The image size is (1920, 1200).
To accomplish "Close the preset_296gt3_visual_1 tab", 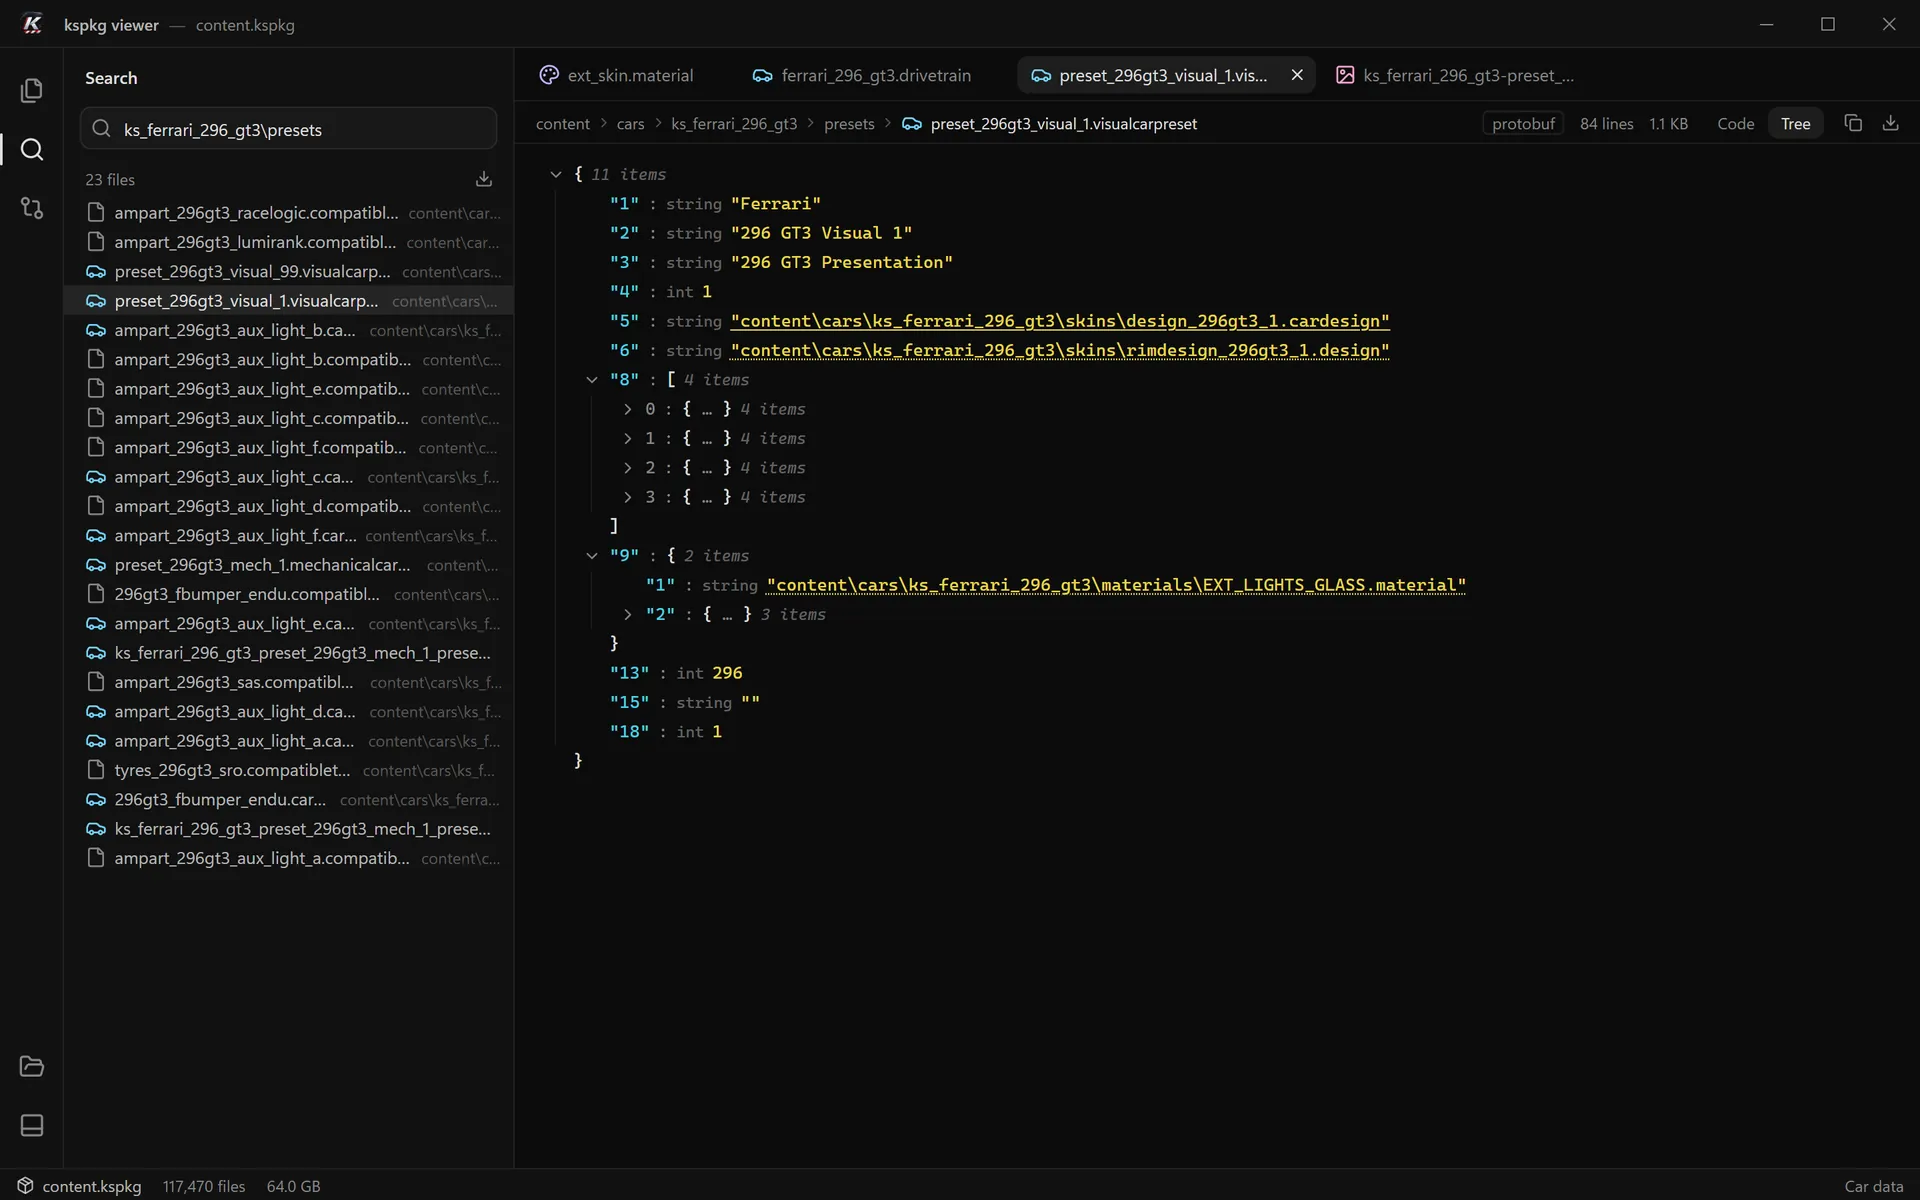I will click(1297, 75).
